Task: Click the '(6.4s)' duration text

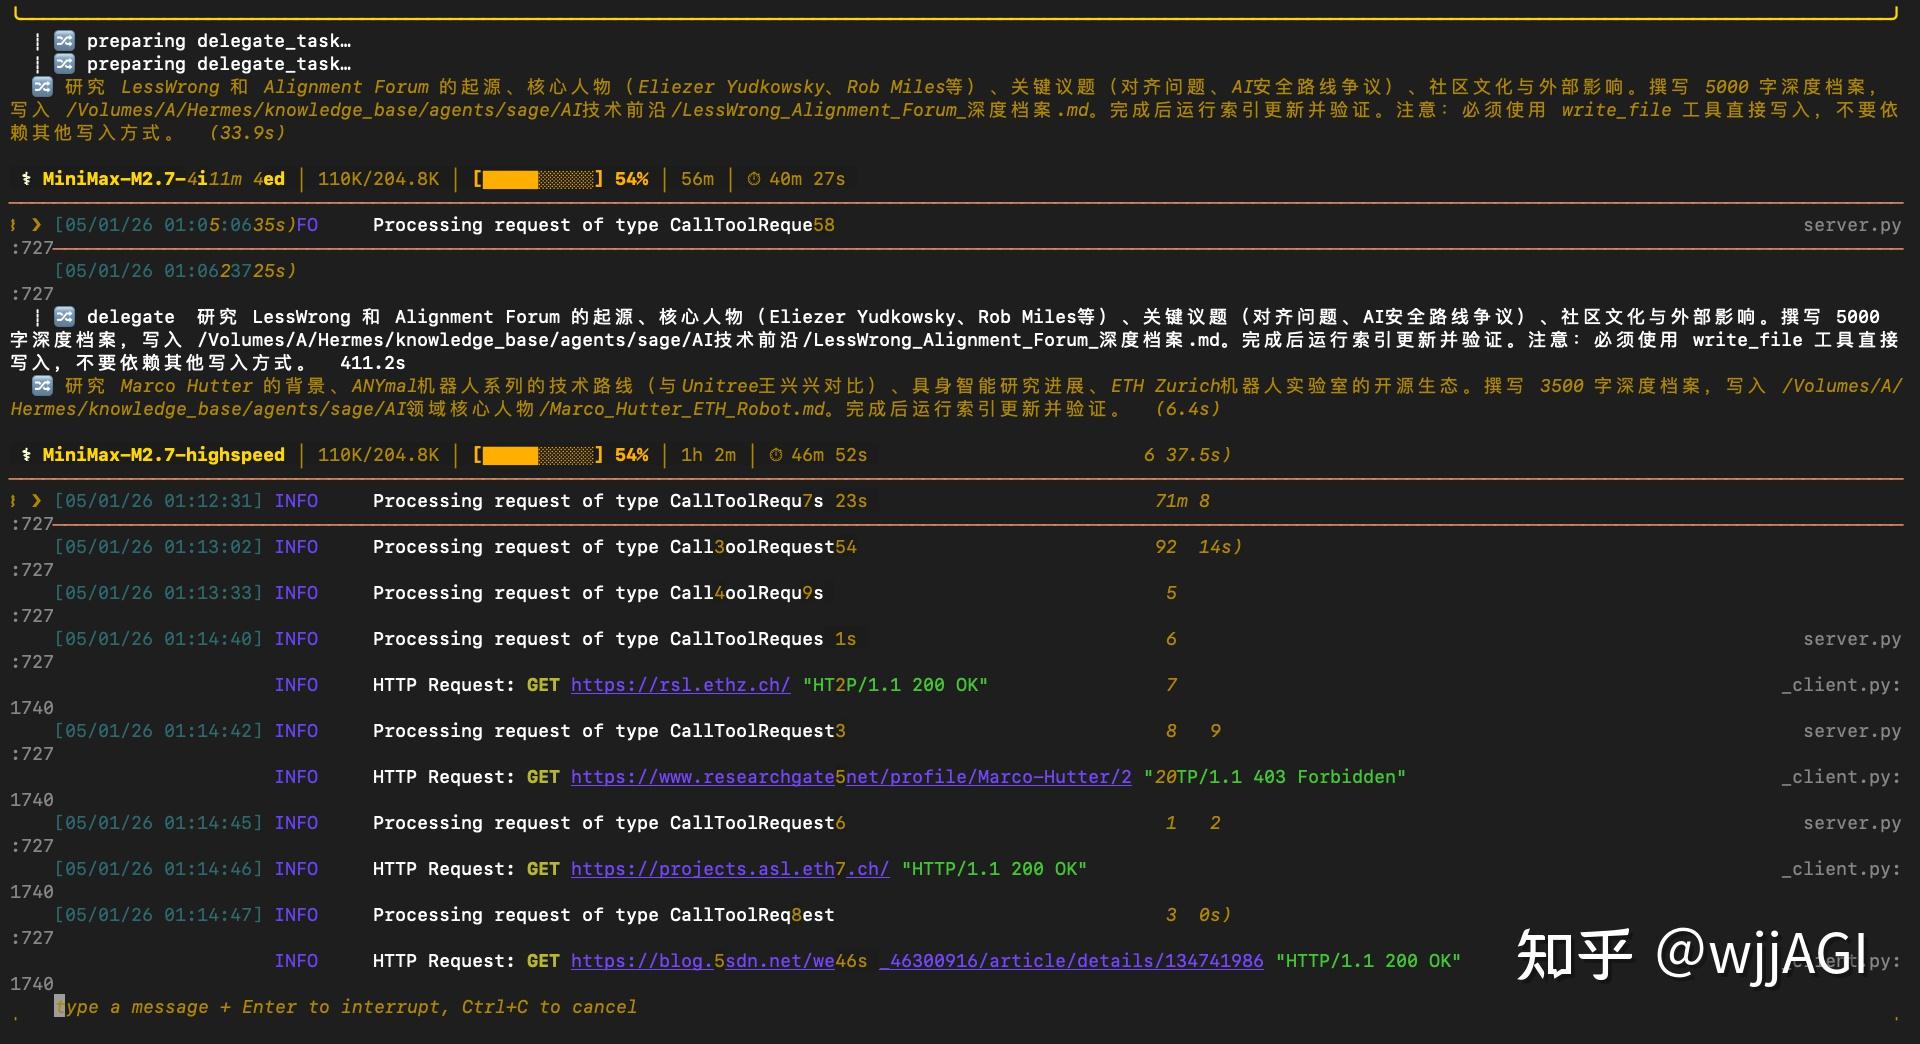Action: [1187, 409]
